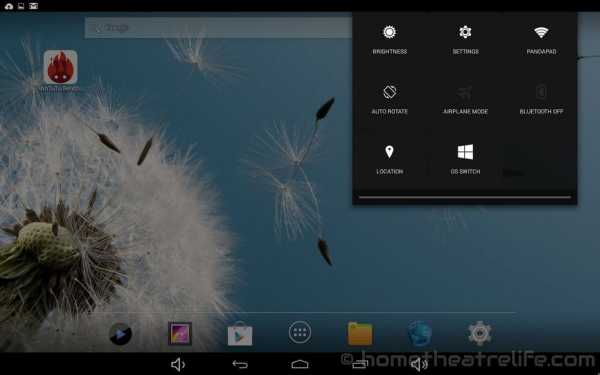The image size is (600, 375).
Task: Open the Settings gear in the dock
Action: (480, 333)
